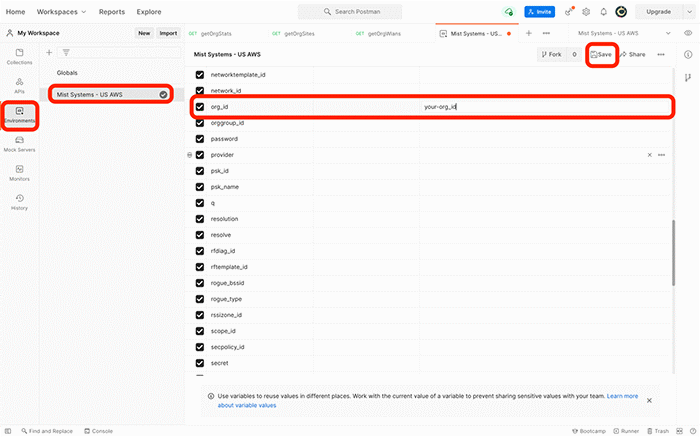Image resolution: width=700 pixels, height=437 pixels.
Task: Show request History
Action: click(x=19, y=201)
